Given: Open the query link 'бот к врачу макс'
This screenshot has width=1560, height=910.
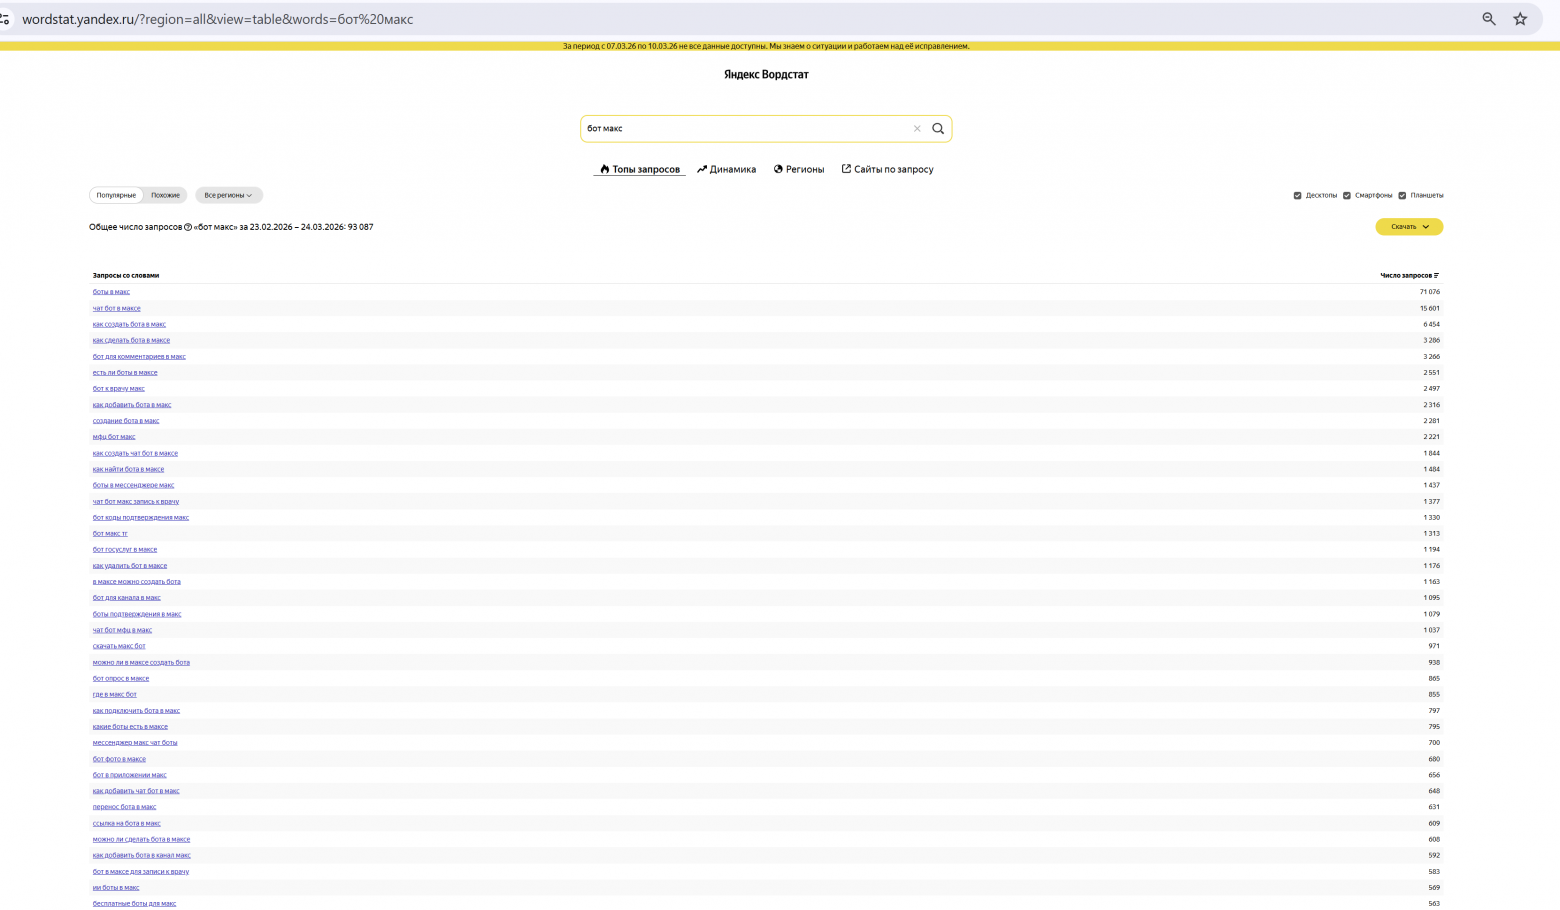Looking at the screenshot, I should (119, 388).
